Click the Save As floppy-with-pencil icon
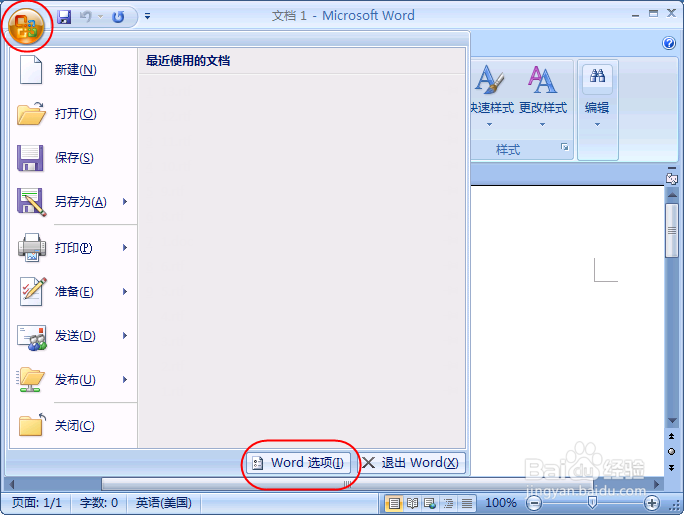Image resolution: width=684 pixels, height=515 pixels. [31, 202]
